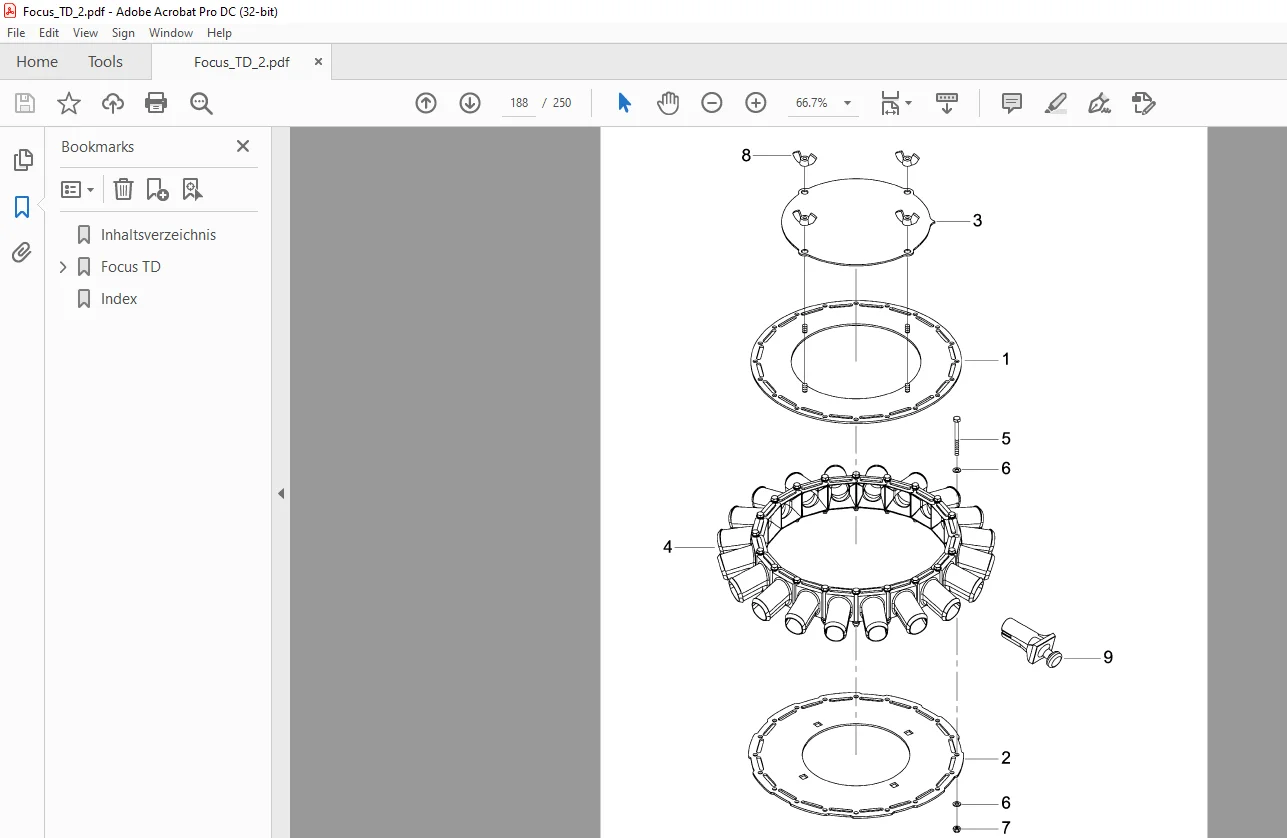Bookmark this file with the star icon
Image resolution: width=1287 pixels, height=838 pixels.
click(x=69, y=103)
